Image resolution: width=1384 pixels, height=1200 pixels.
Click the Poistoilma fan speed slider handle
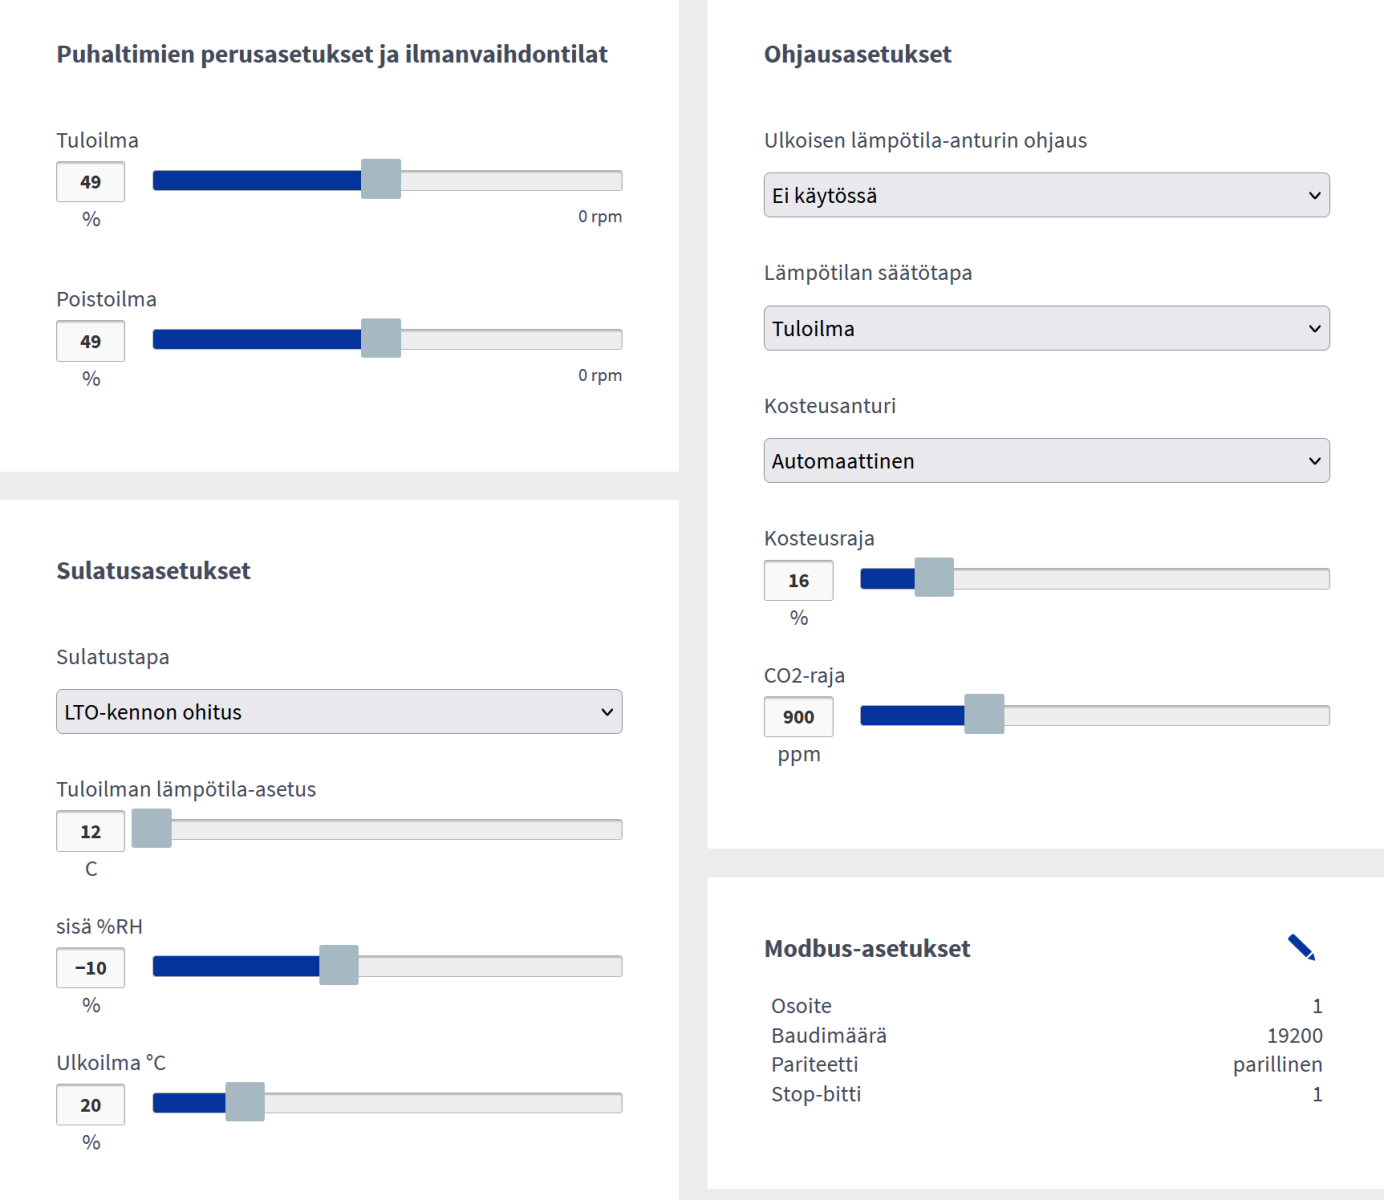(381, 338)
